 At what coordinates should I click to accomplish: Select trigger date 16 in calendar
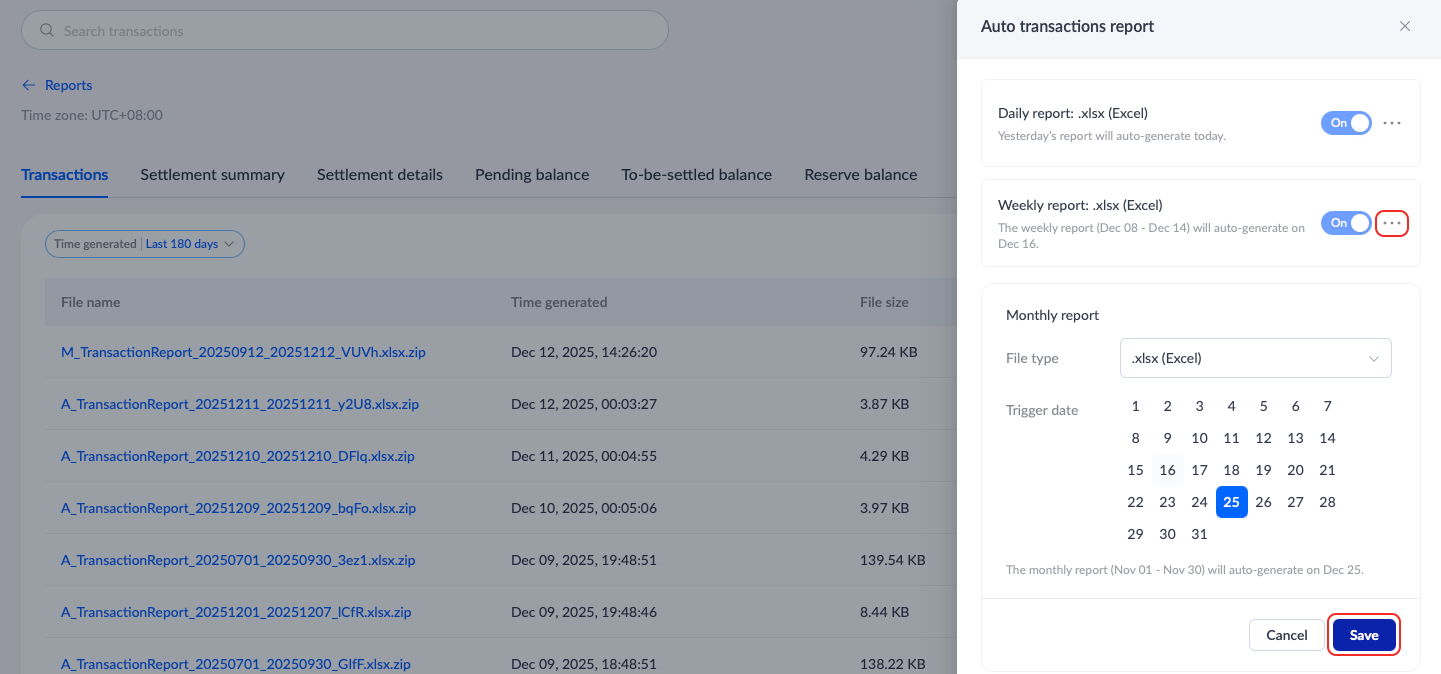click(x=1167, y=470)
